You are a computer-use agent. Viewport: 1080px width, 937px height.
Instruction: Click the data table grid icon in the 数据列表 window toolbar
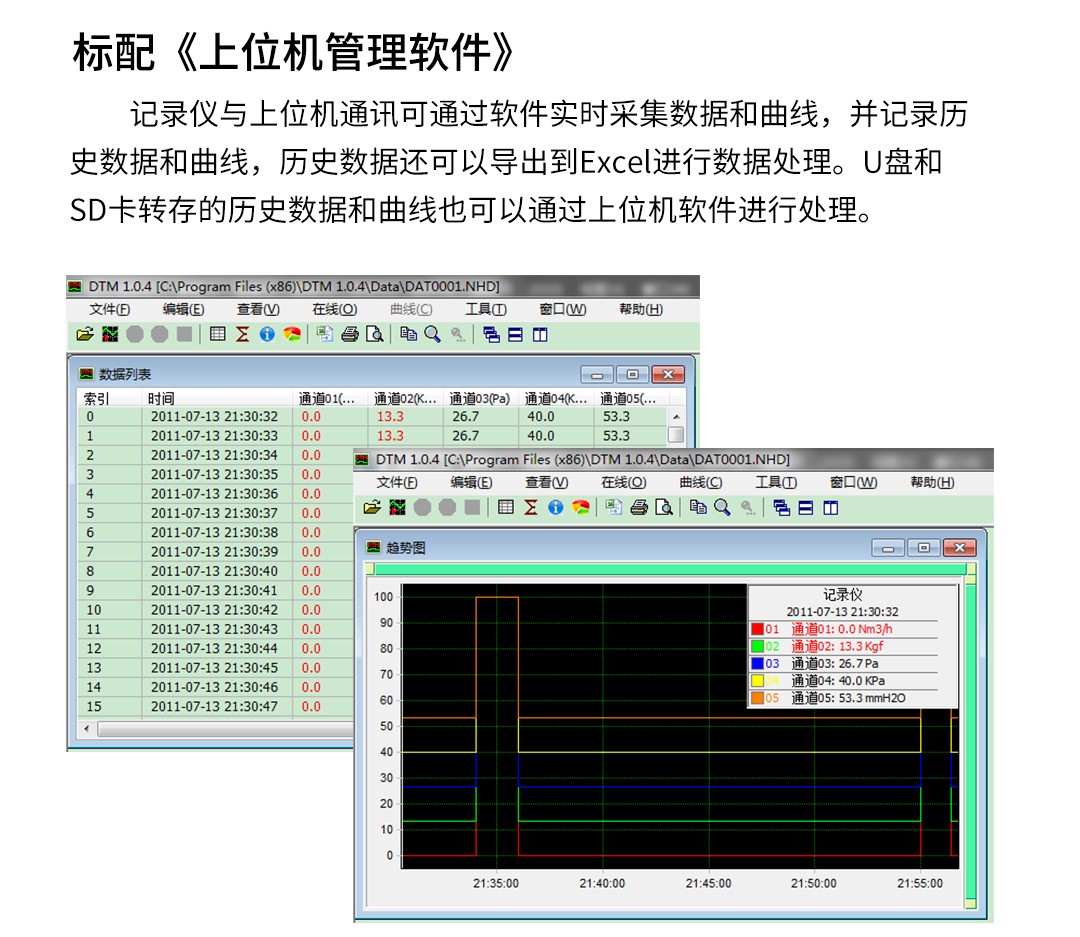coord(217,335)
